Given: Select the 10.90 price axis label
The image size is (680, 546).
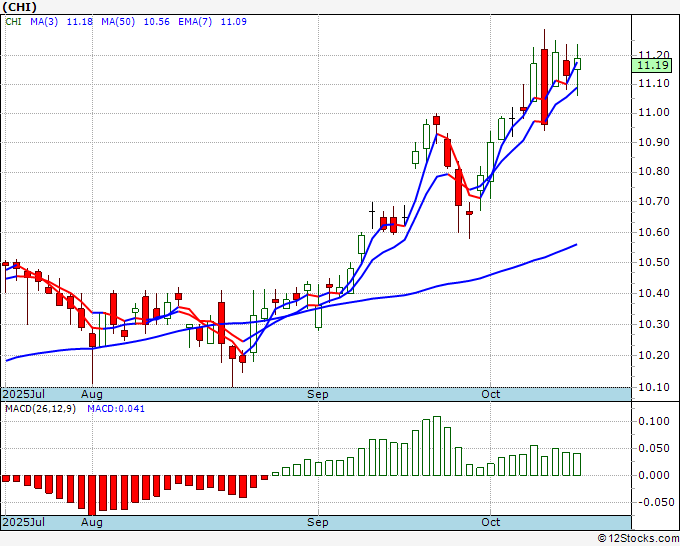Looking at the screenshot, I should [x=654, y=142].
